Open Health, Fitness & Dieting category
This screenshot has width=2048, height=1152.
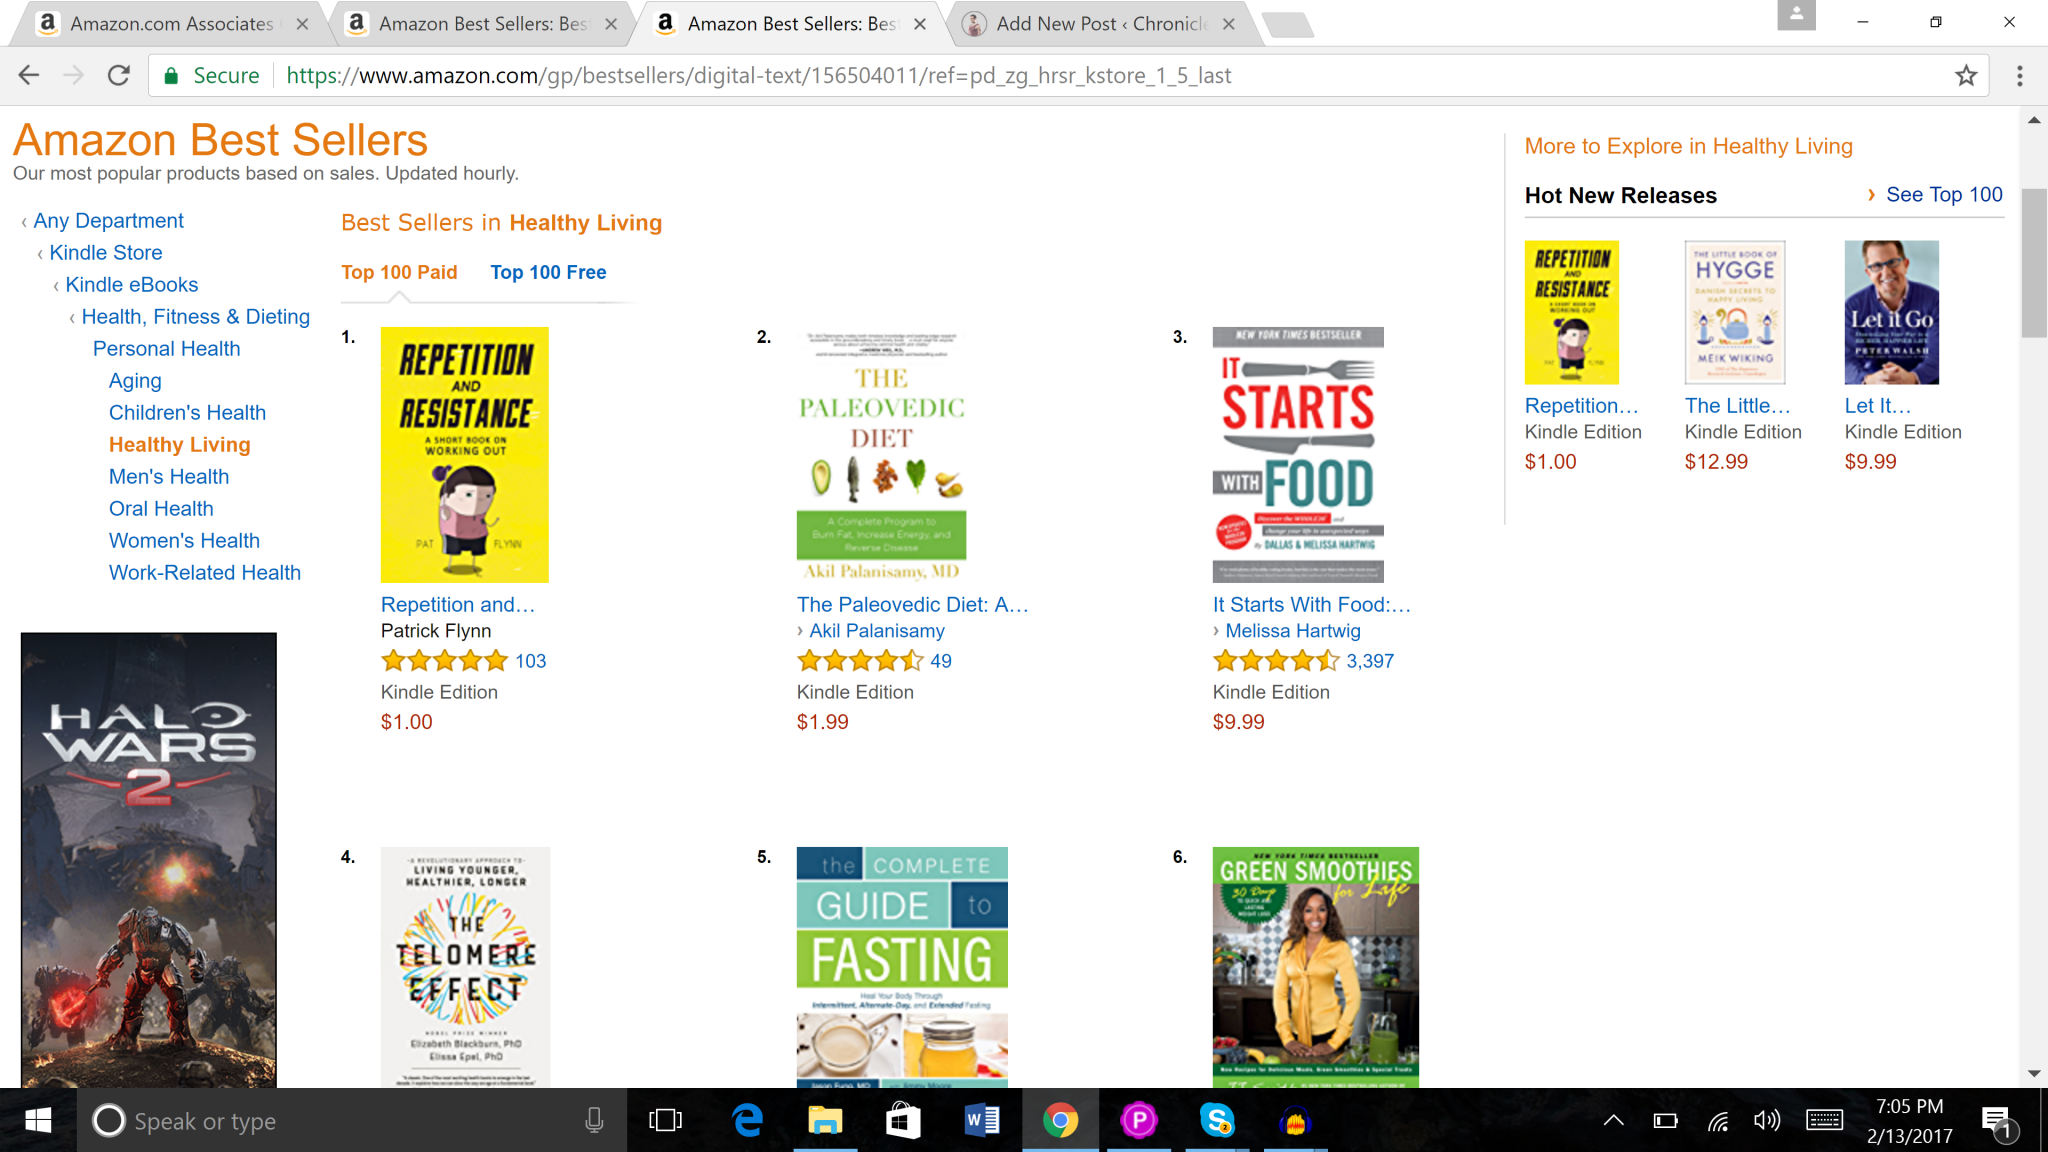(x=196, y=316)
